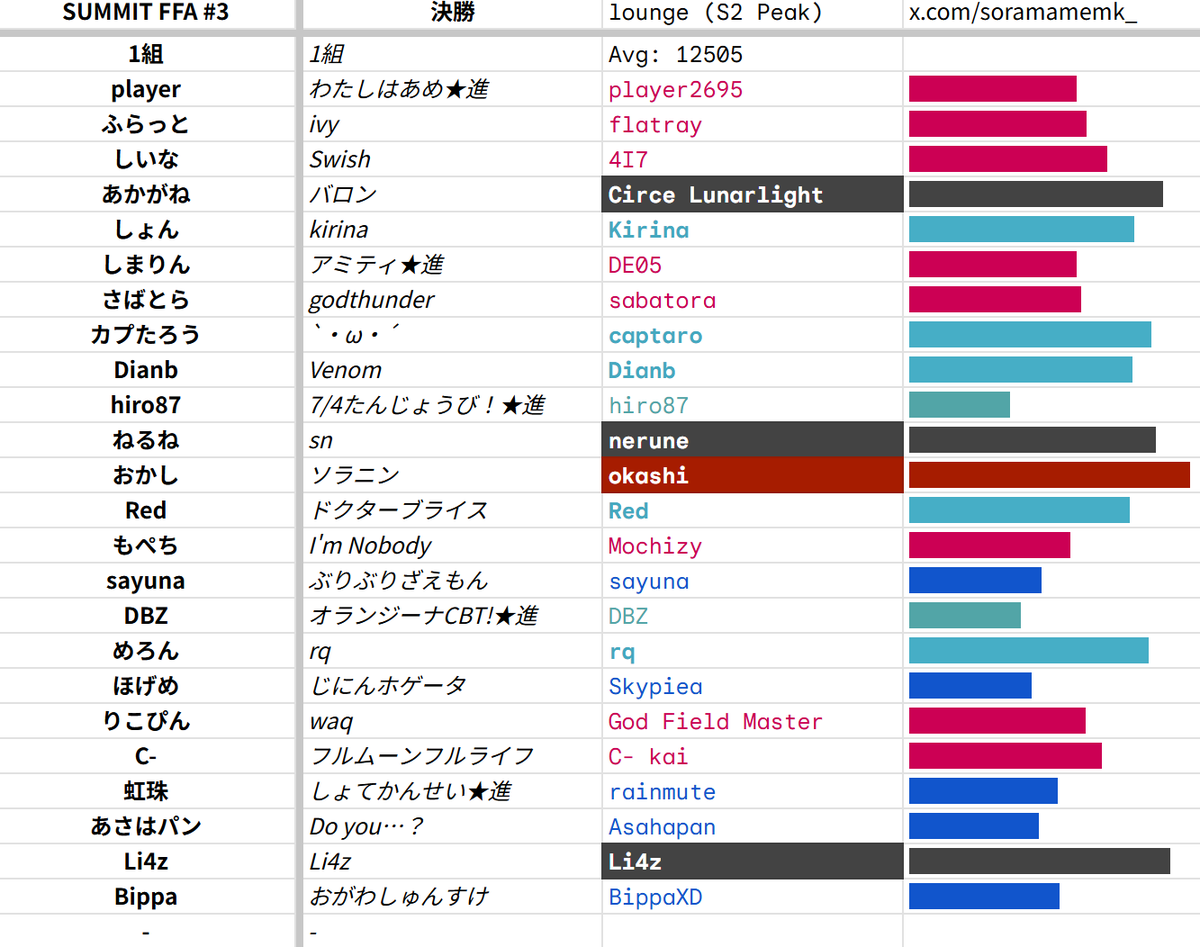
Task: Select the Do you…? cell
Action: (452, 826)
